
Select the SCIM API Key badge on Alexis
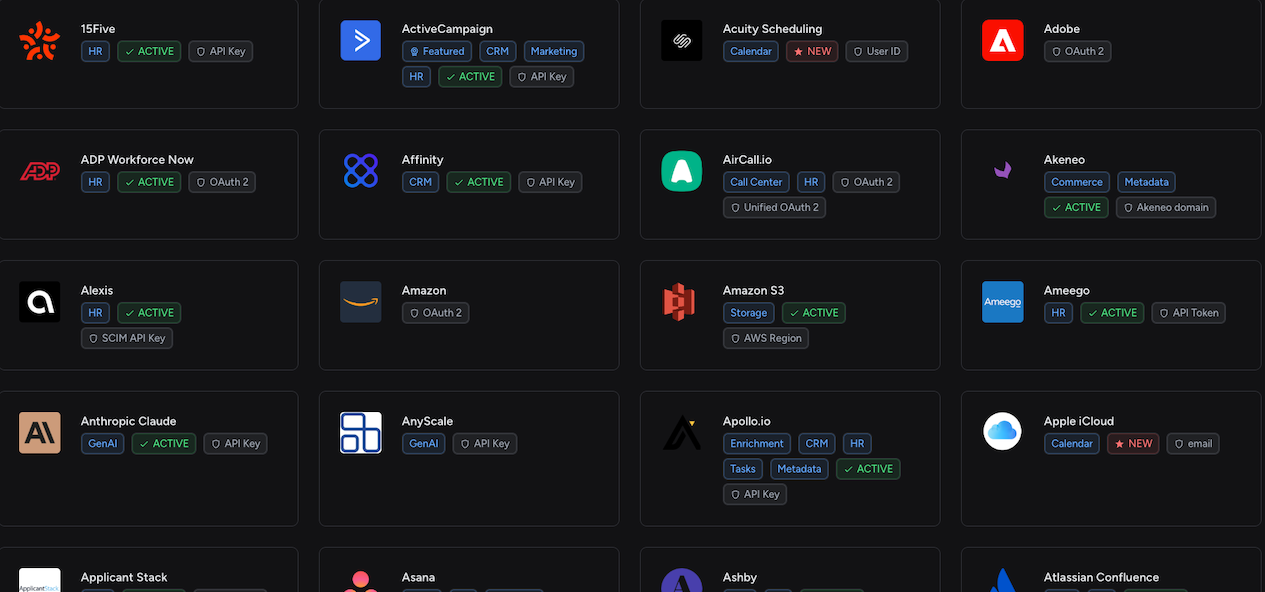coord(127,338)
